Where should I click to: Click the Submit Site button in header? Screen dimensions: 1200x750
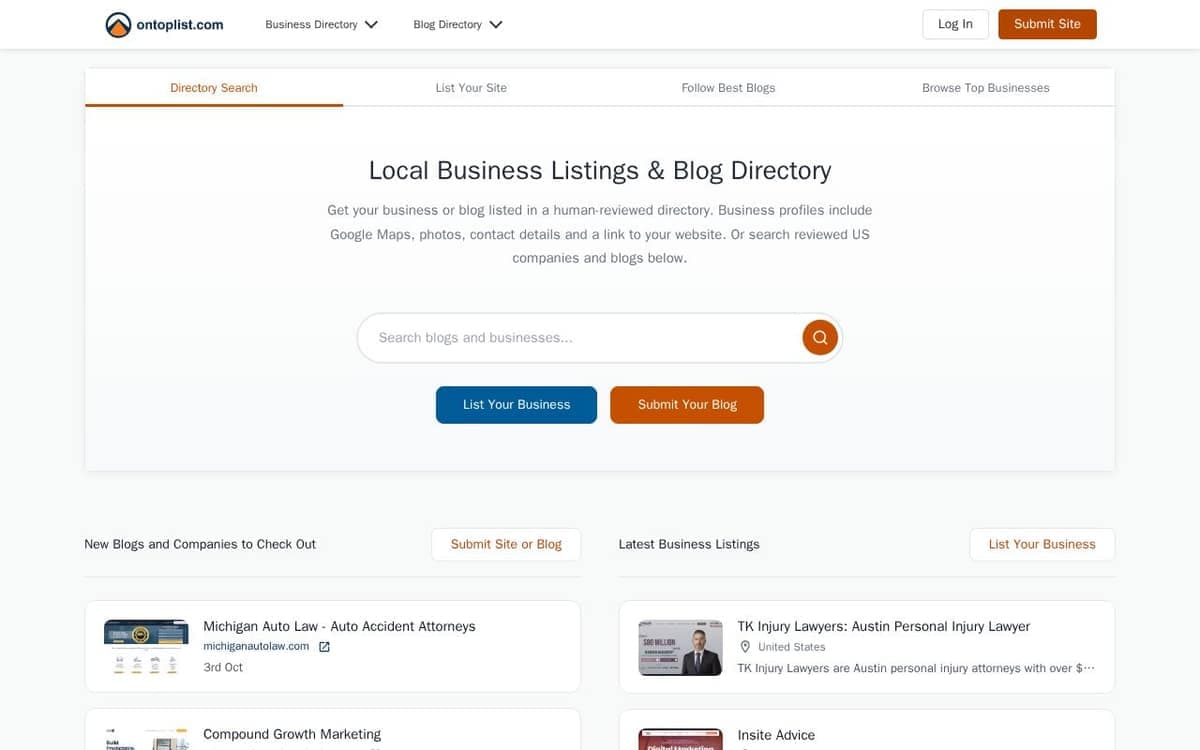pyautogui.click(x=1047, y=24)
